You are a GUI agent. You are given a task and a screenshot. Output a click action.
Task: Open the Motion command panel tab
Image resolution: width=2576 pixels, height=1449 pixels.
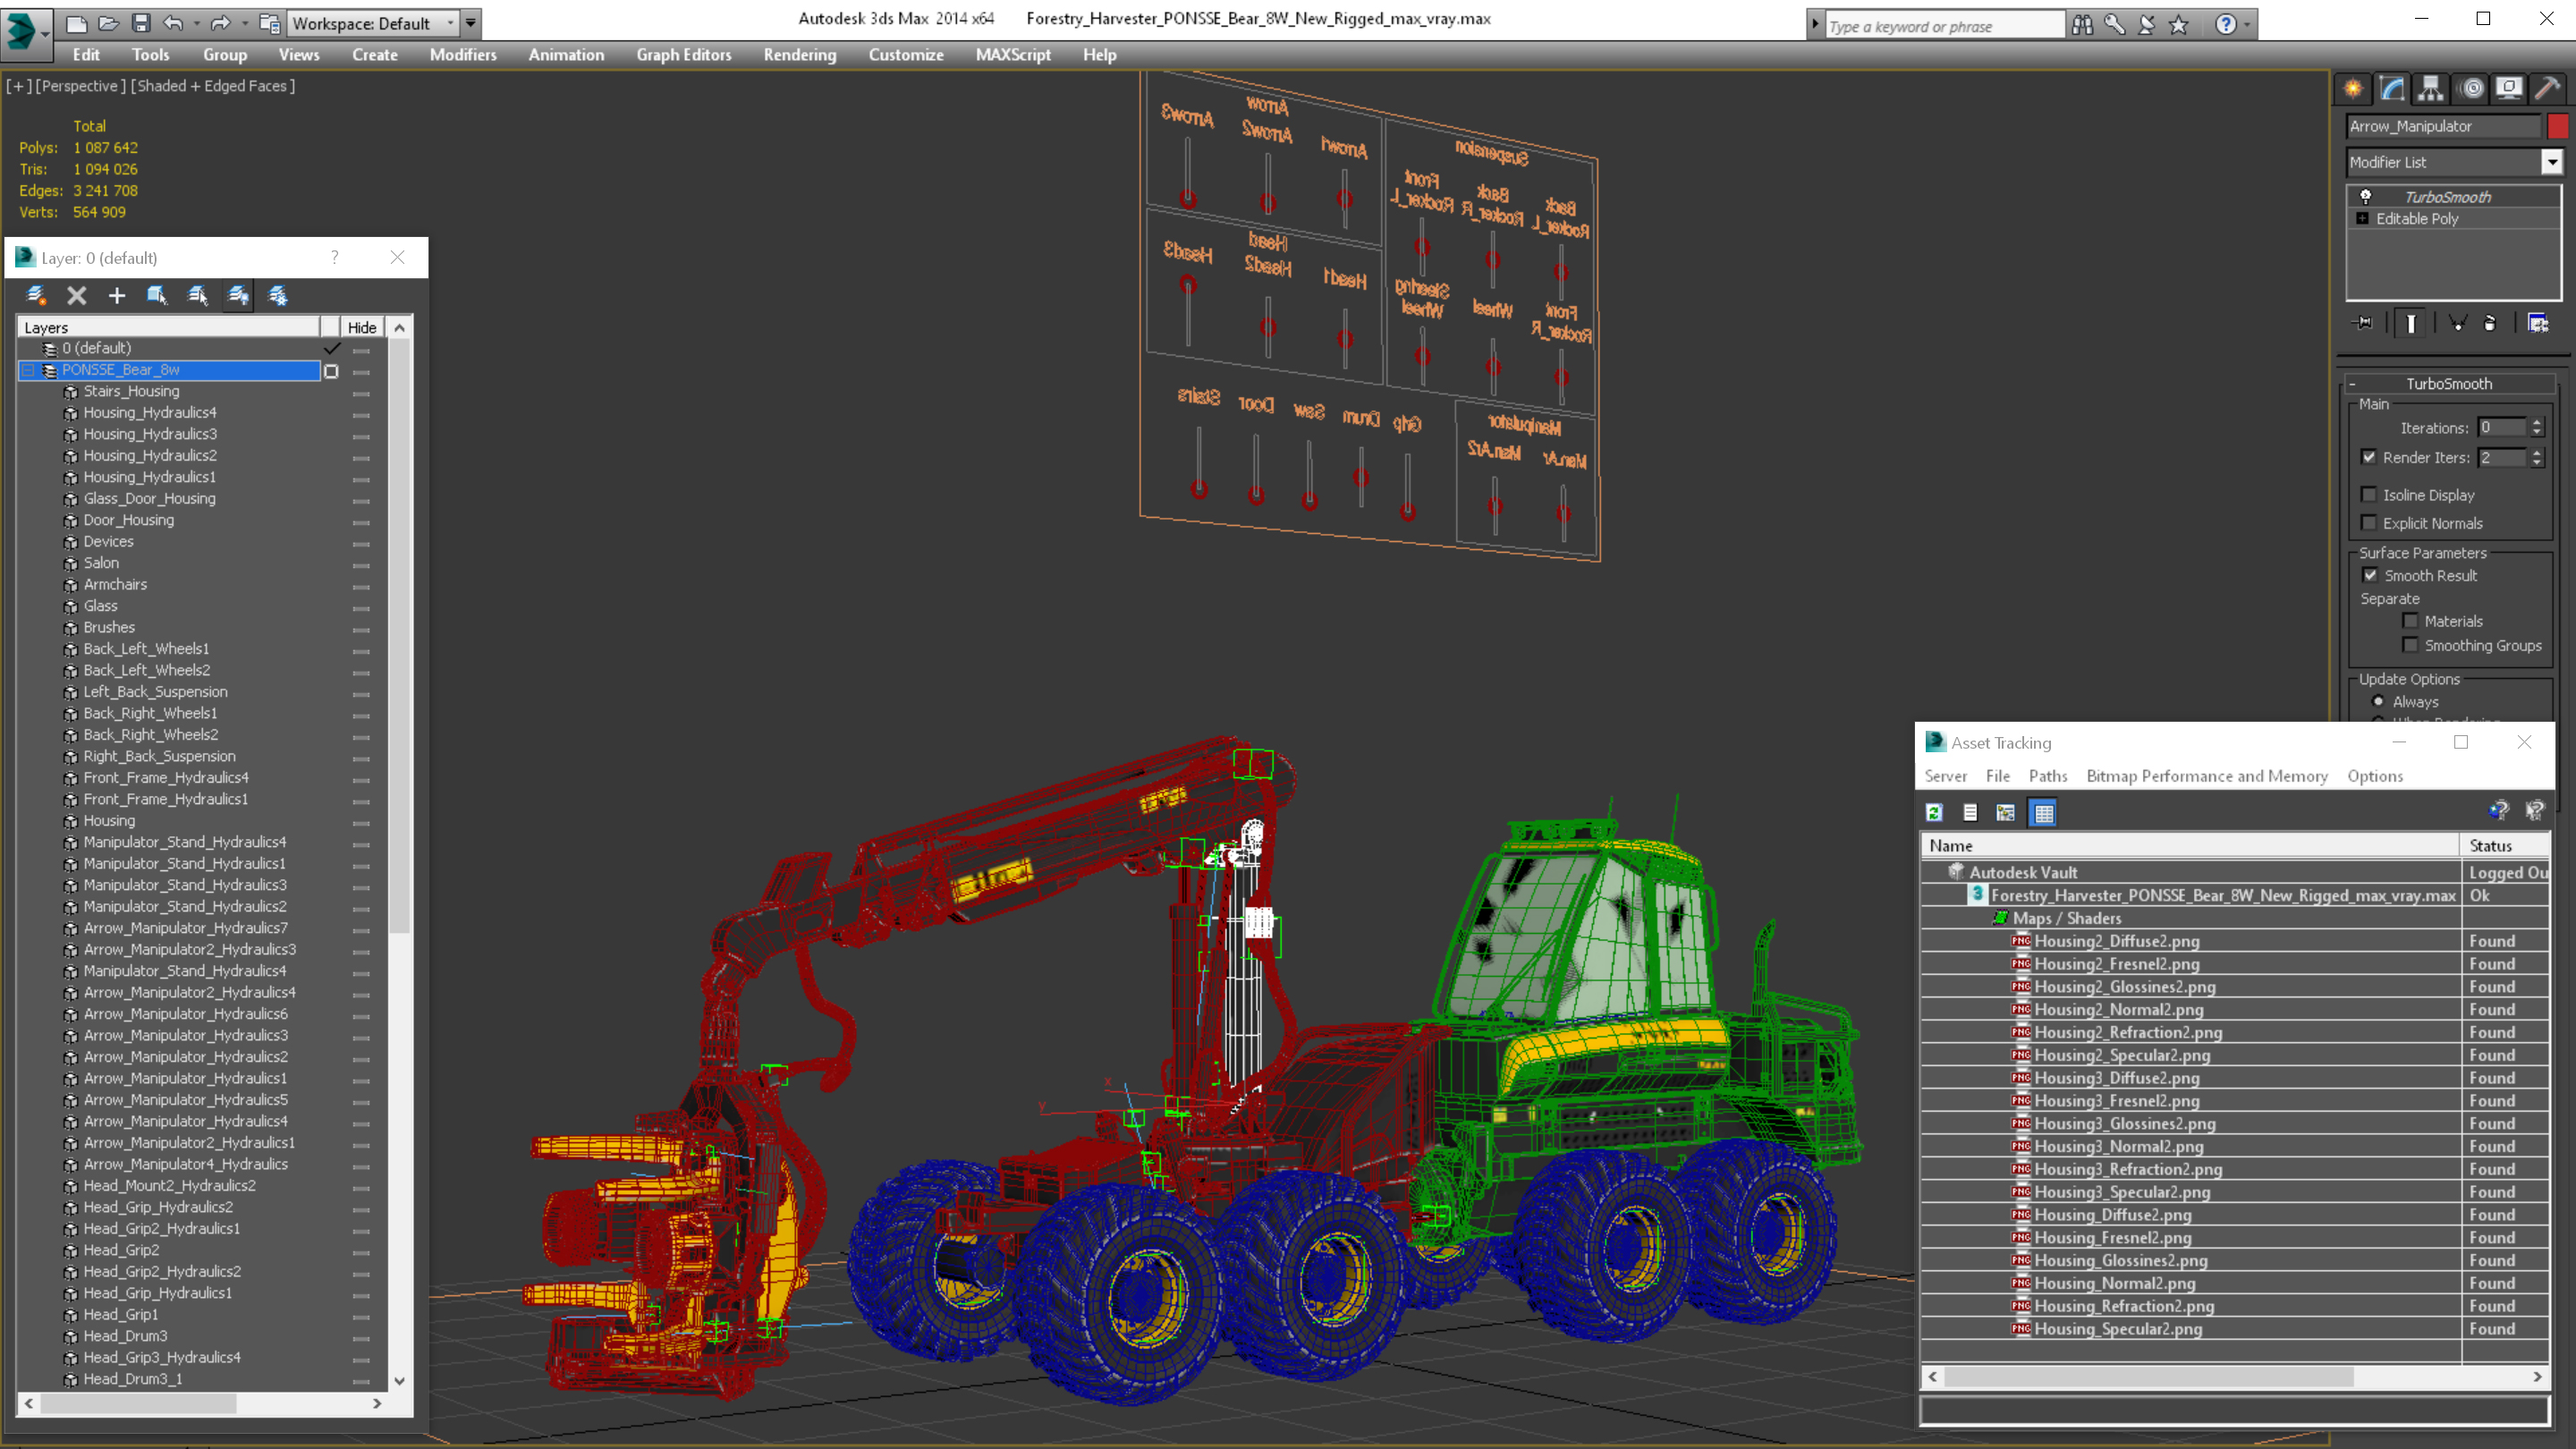click(x=2471, y=88)
